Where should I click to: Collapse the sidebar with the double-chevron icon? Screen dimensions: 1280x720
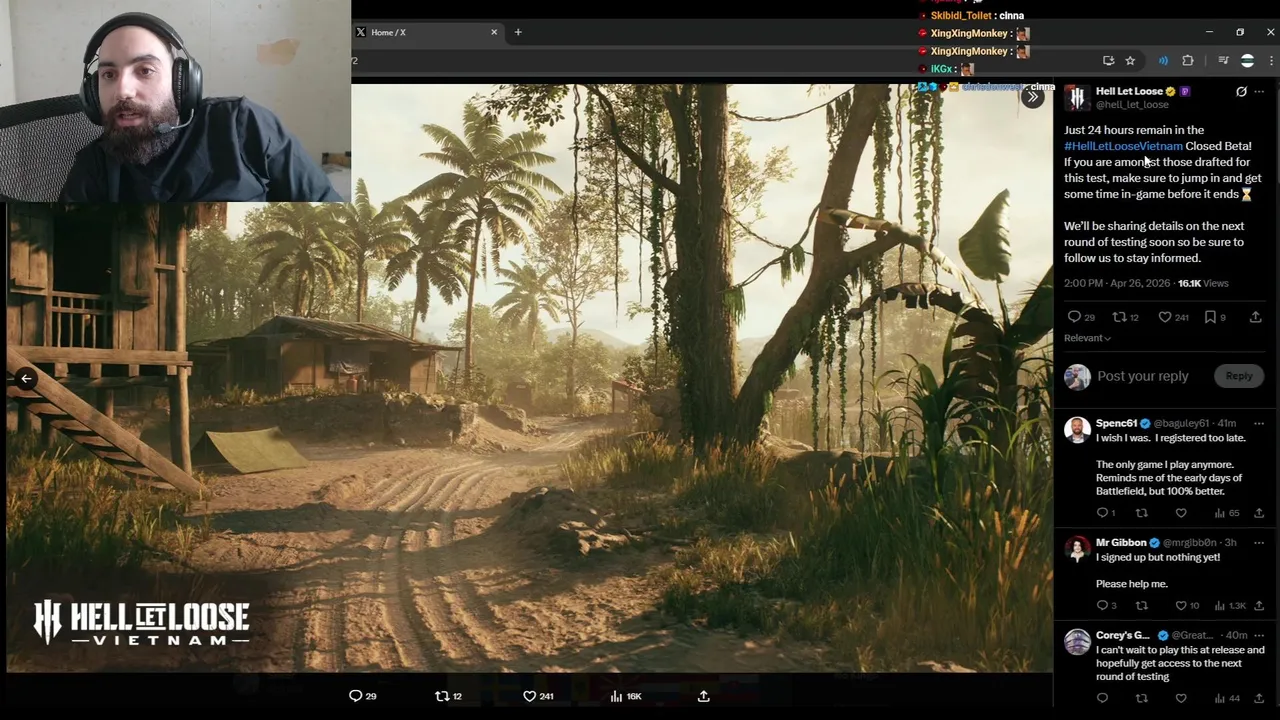[1032, 98]
